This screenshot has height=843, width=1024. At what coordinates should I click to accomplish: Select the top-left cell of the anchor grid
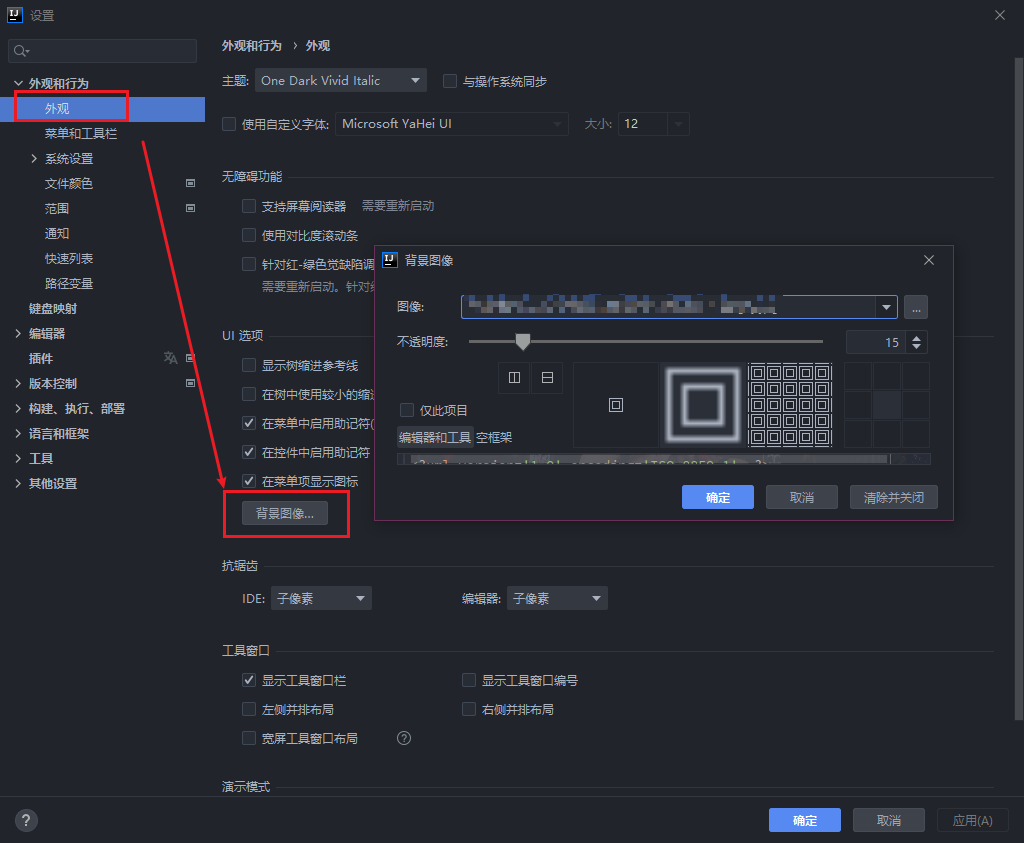pyautogui.click(x=858, y=376)
